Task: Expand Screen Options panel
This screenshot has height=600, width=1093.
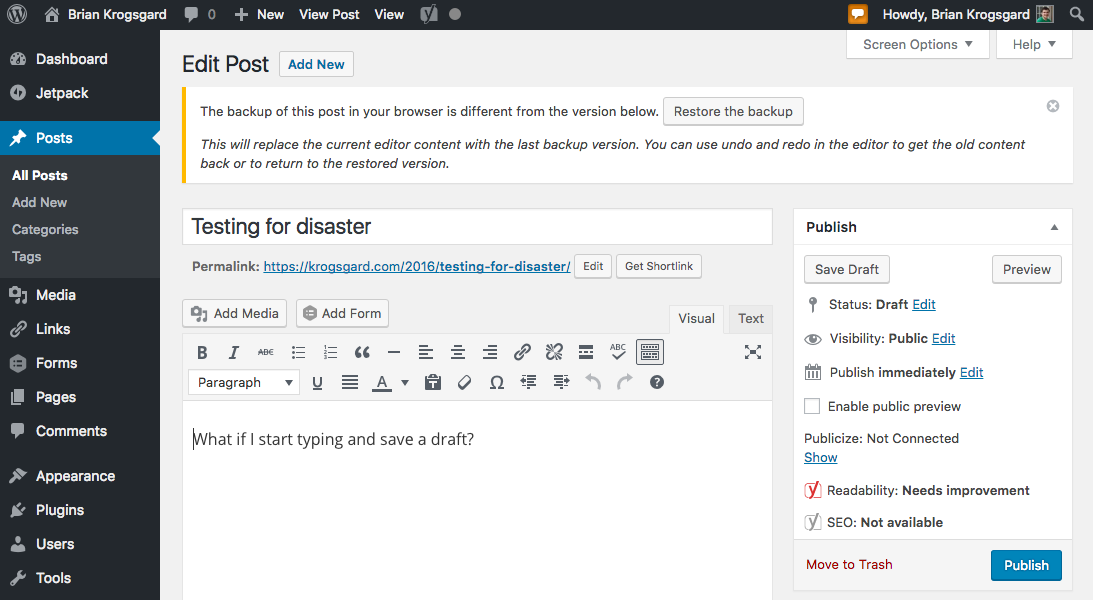Action: (x=917, y=45)
